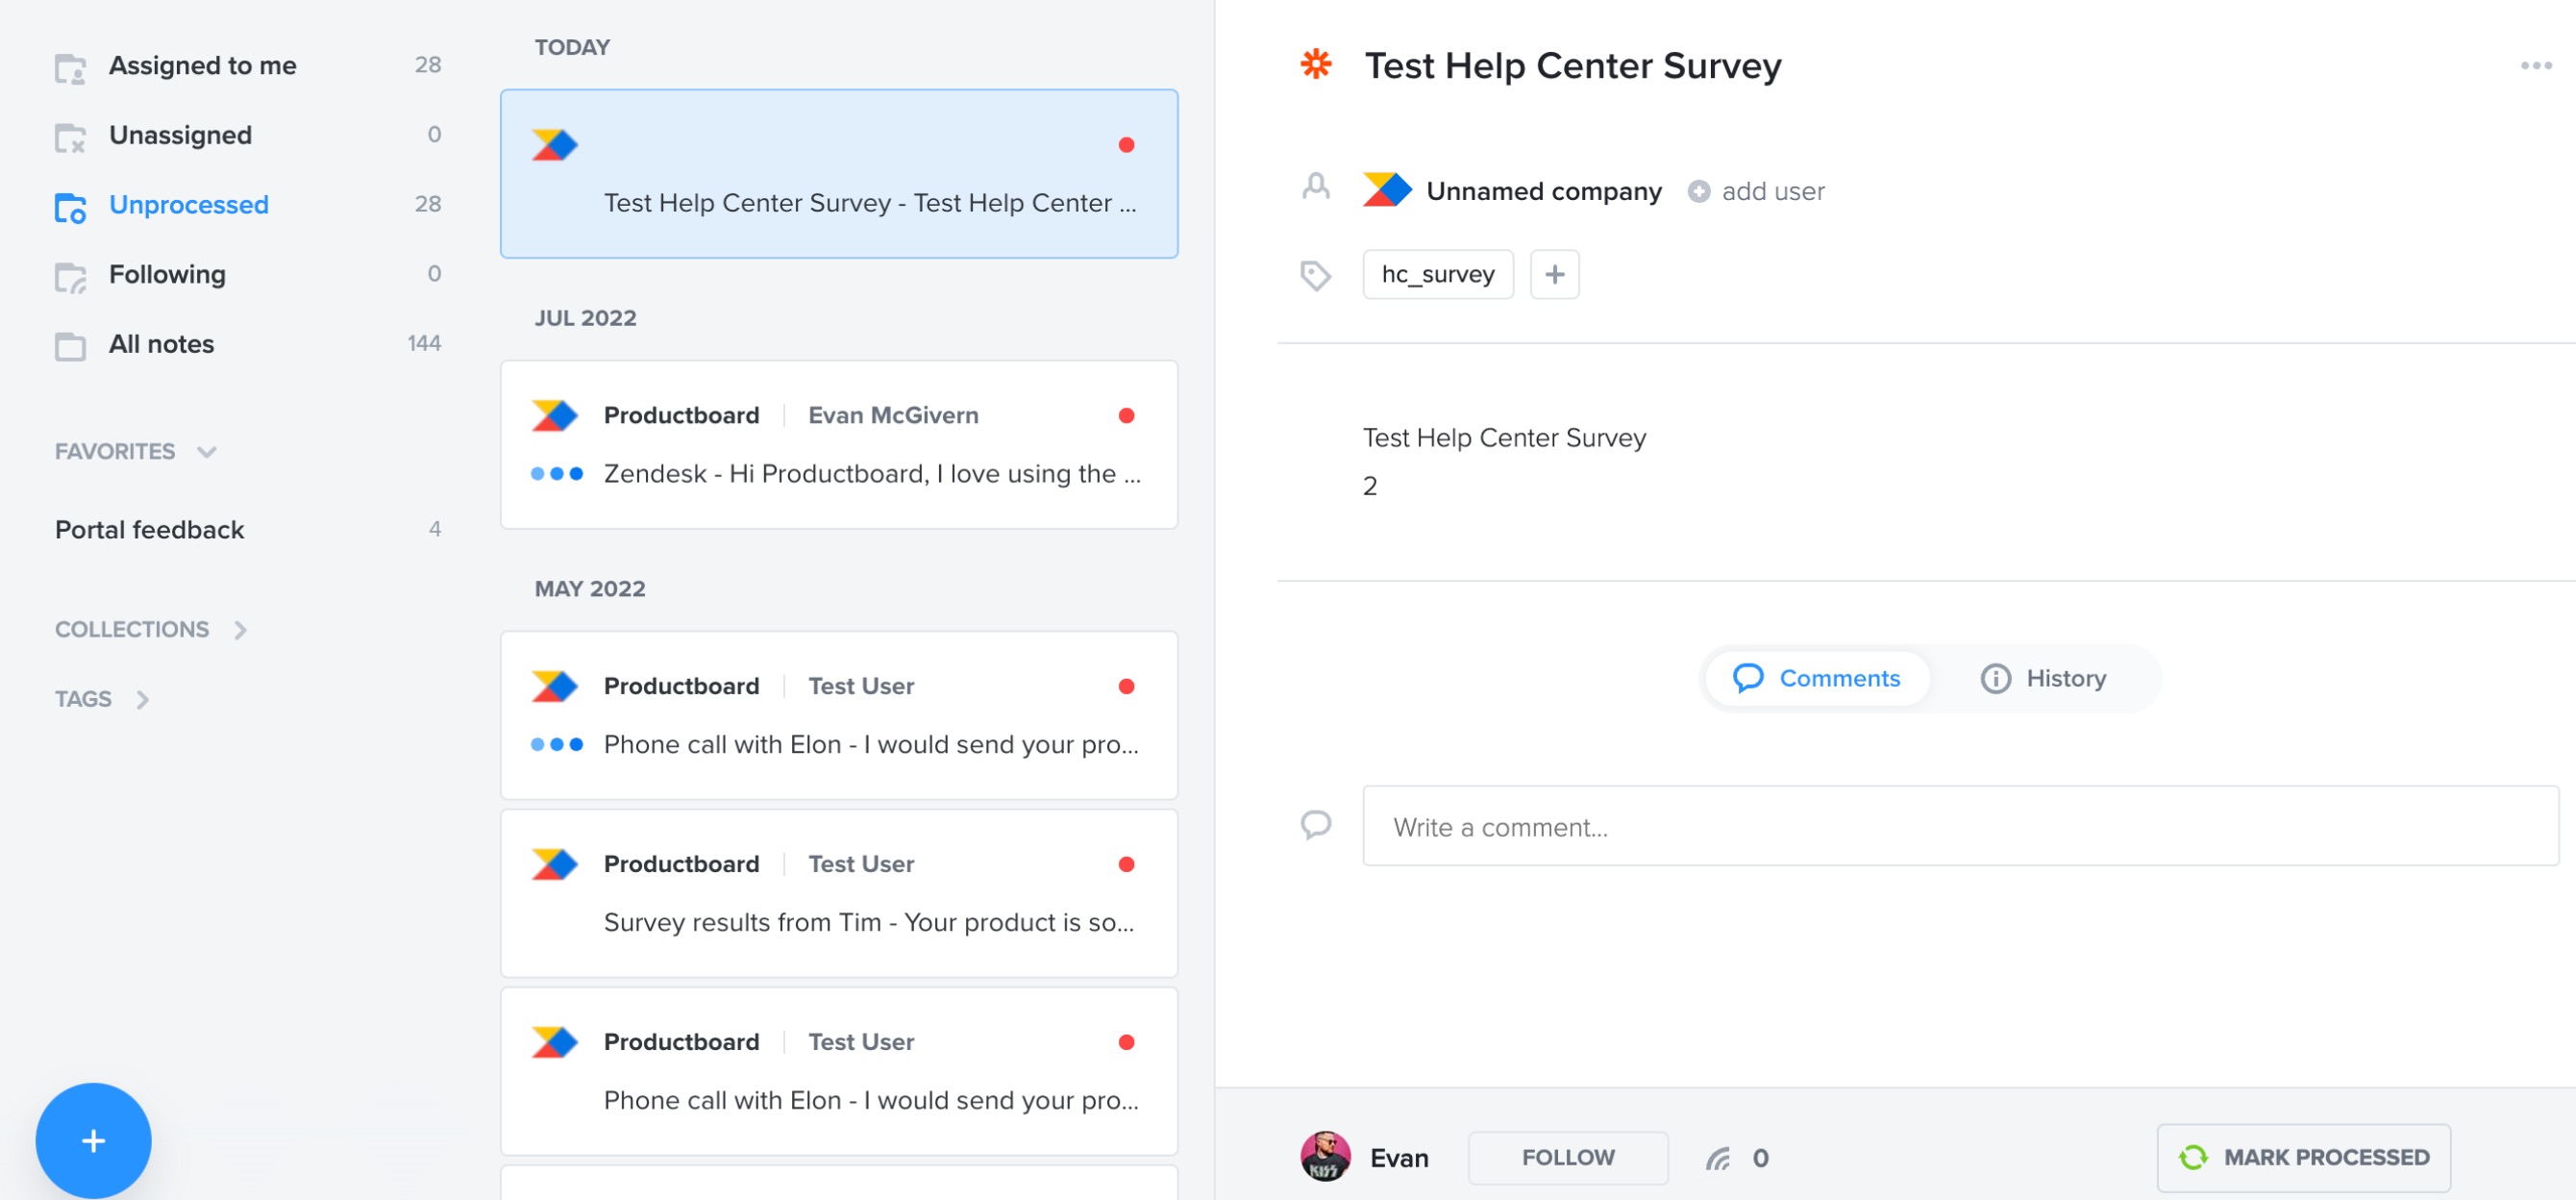This screenshot has width=2576, height=1200.
Task: Click the note body value 2
Action: coord(1369,486)
